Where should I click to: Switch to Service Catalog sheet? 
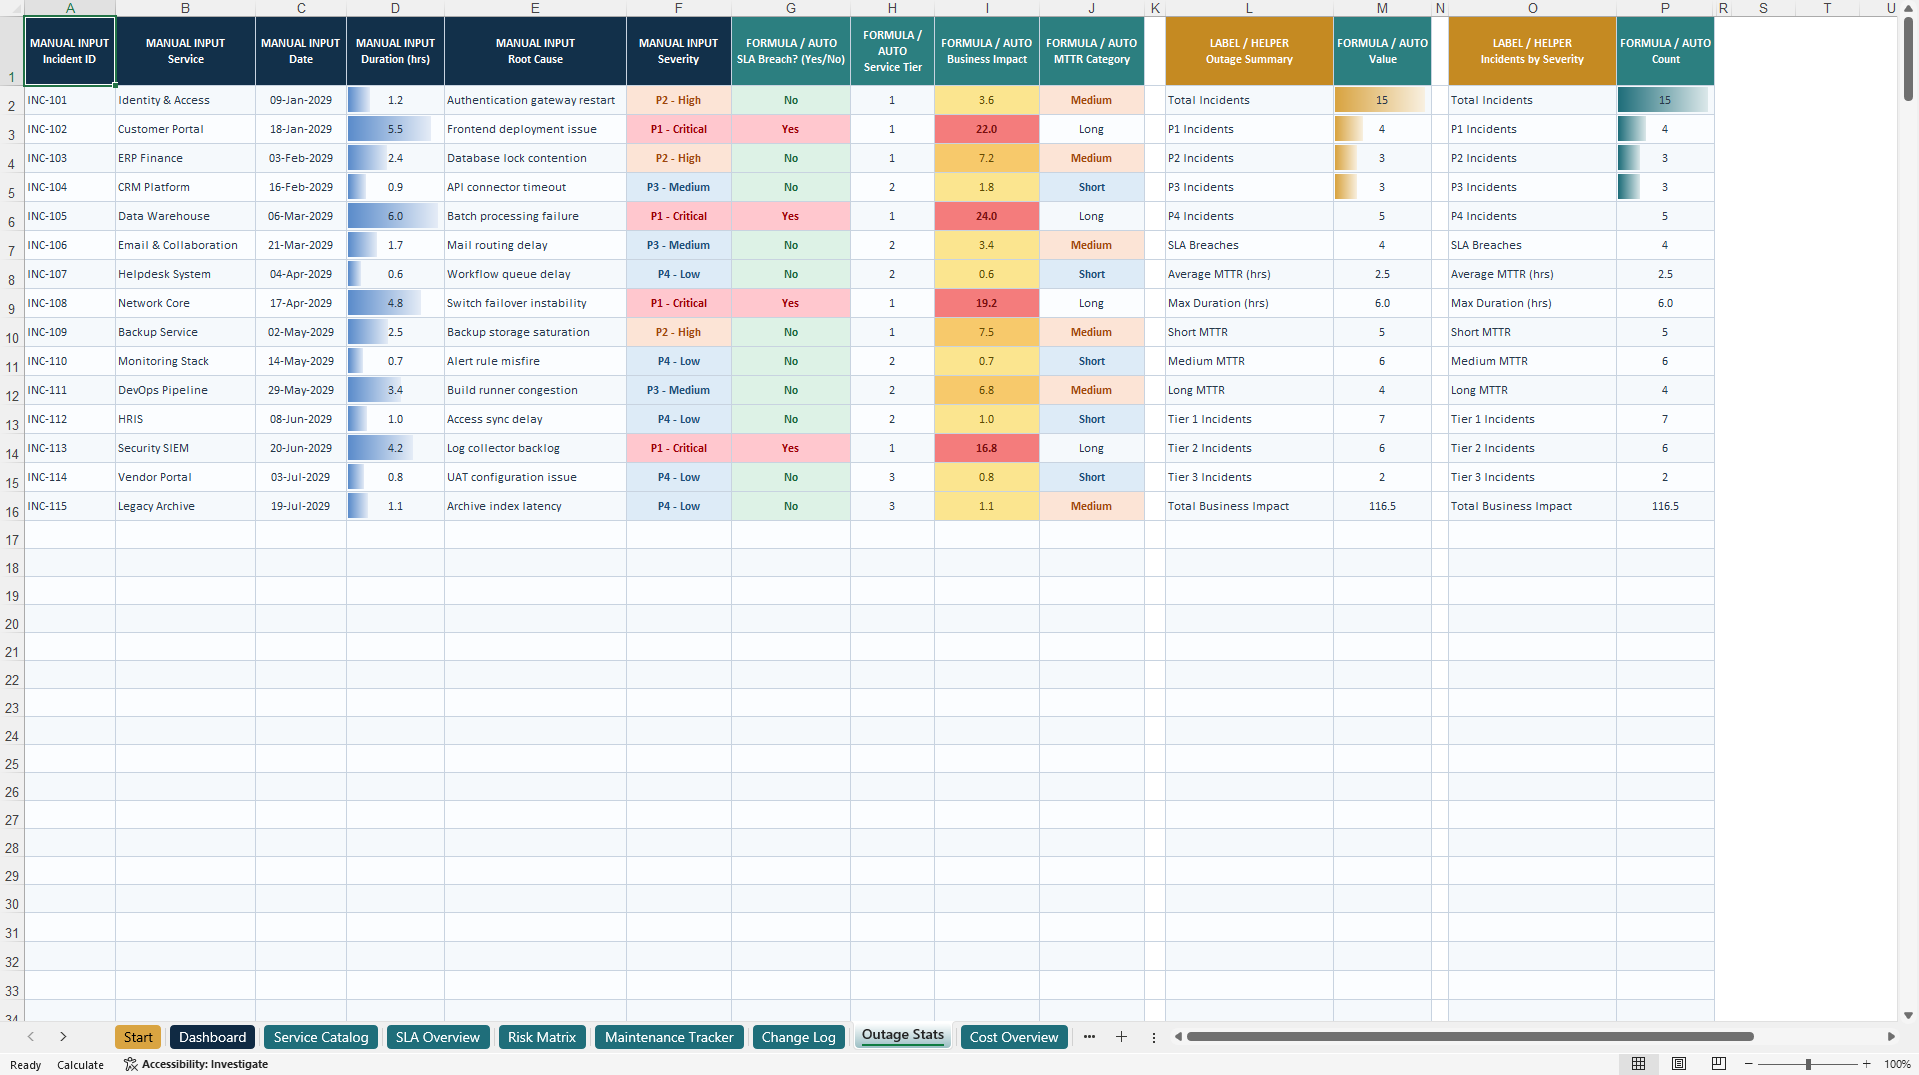[321, 1037]
